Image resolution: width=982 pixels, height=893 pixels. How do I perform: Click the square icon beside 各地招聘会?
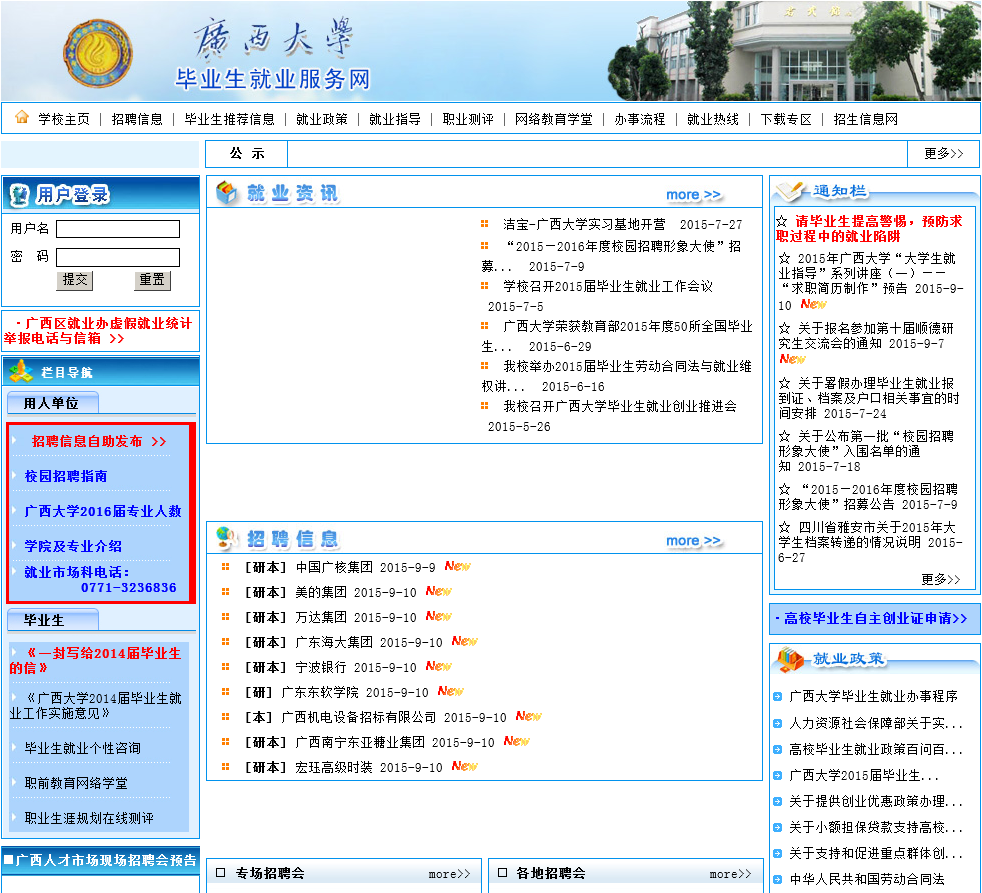point(502,873)
